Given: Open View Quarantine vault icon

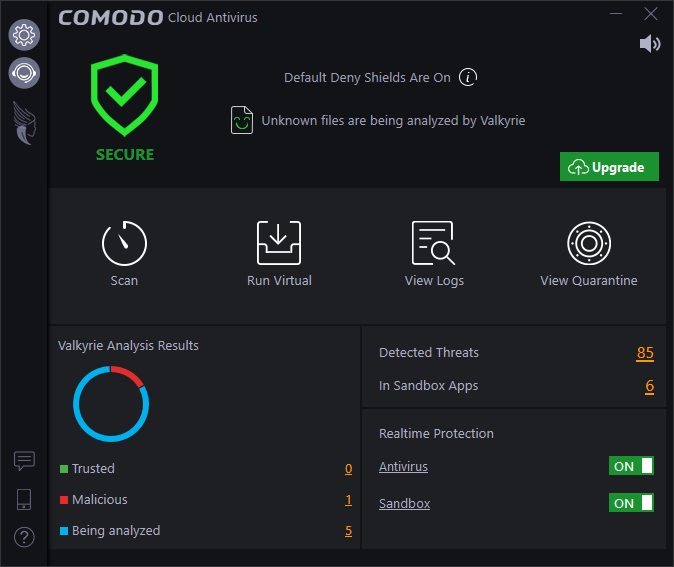Looking at the screenshot, I should click(x=589, y=243).
